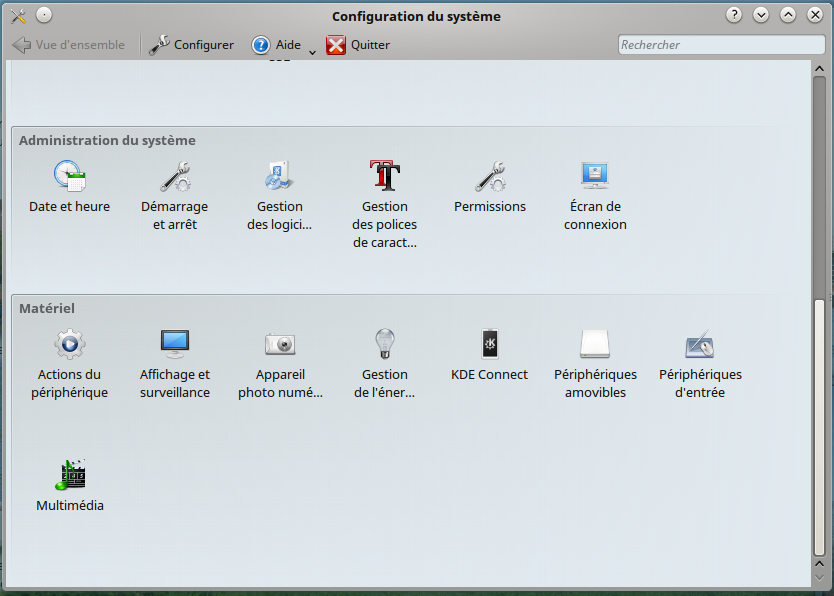Screen dimensions: 834x596
Task: Open the Multimédia settings
Action: 70,476
